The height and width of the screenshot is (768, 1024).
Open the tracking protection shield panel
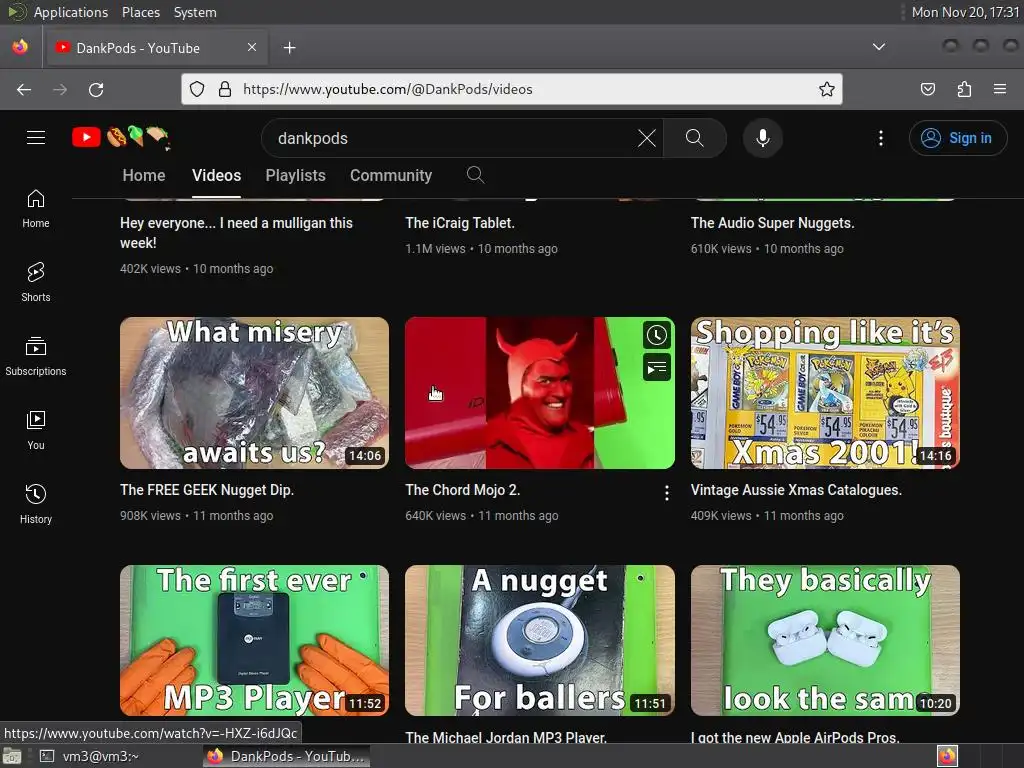click(x=197, y=89)
